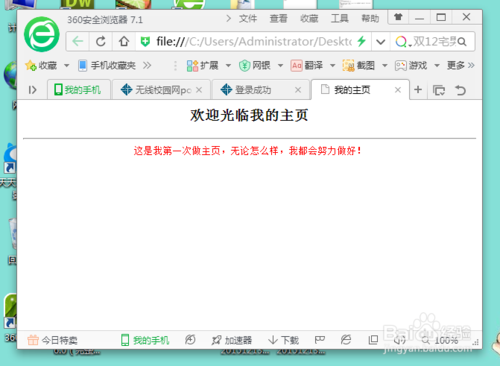Viewport: 500px width, 366px height.
Task: Click the red text 这是我第一次做主页
Action: (177, 151)
